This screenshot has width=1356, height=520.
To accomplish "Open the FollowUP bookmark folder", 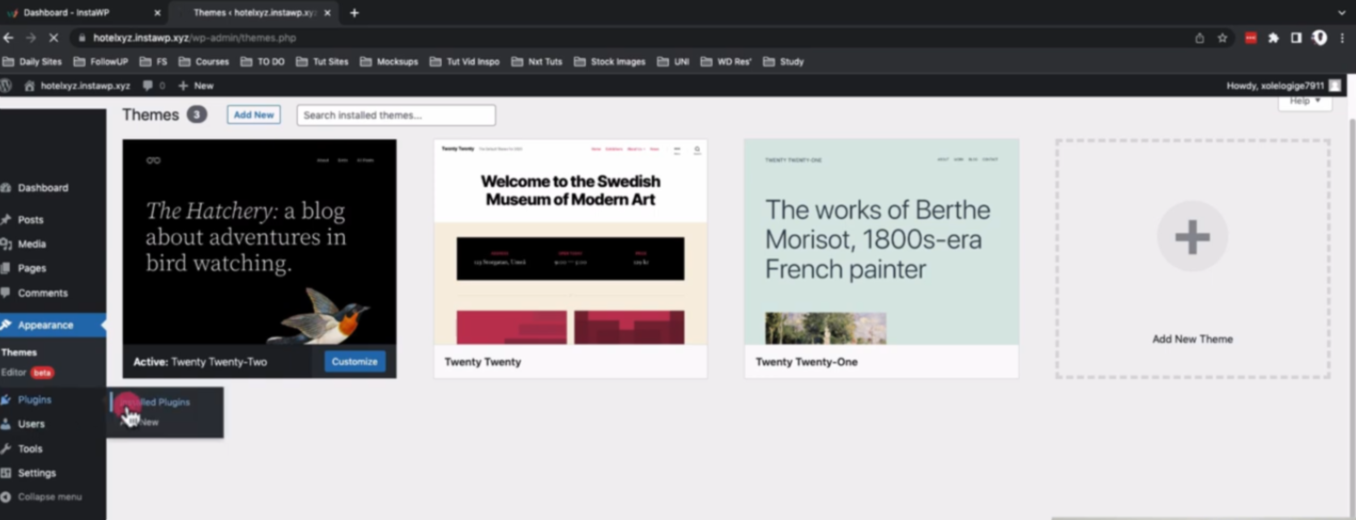I will (101, 62).
